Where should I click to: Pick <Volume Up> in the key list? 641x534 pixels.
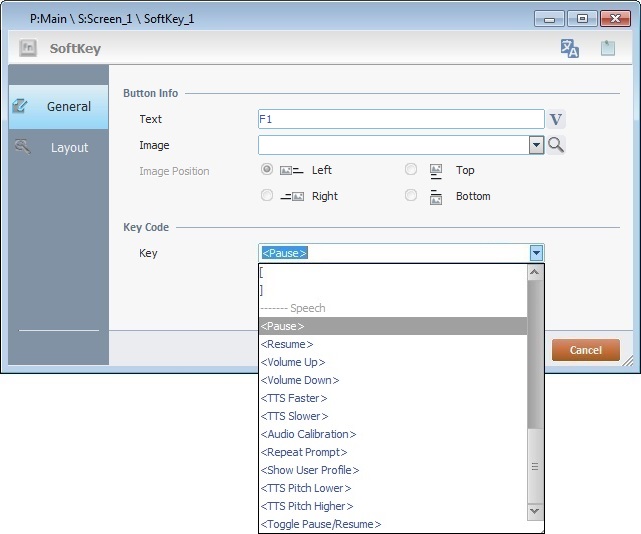coord(293,362)
